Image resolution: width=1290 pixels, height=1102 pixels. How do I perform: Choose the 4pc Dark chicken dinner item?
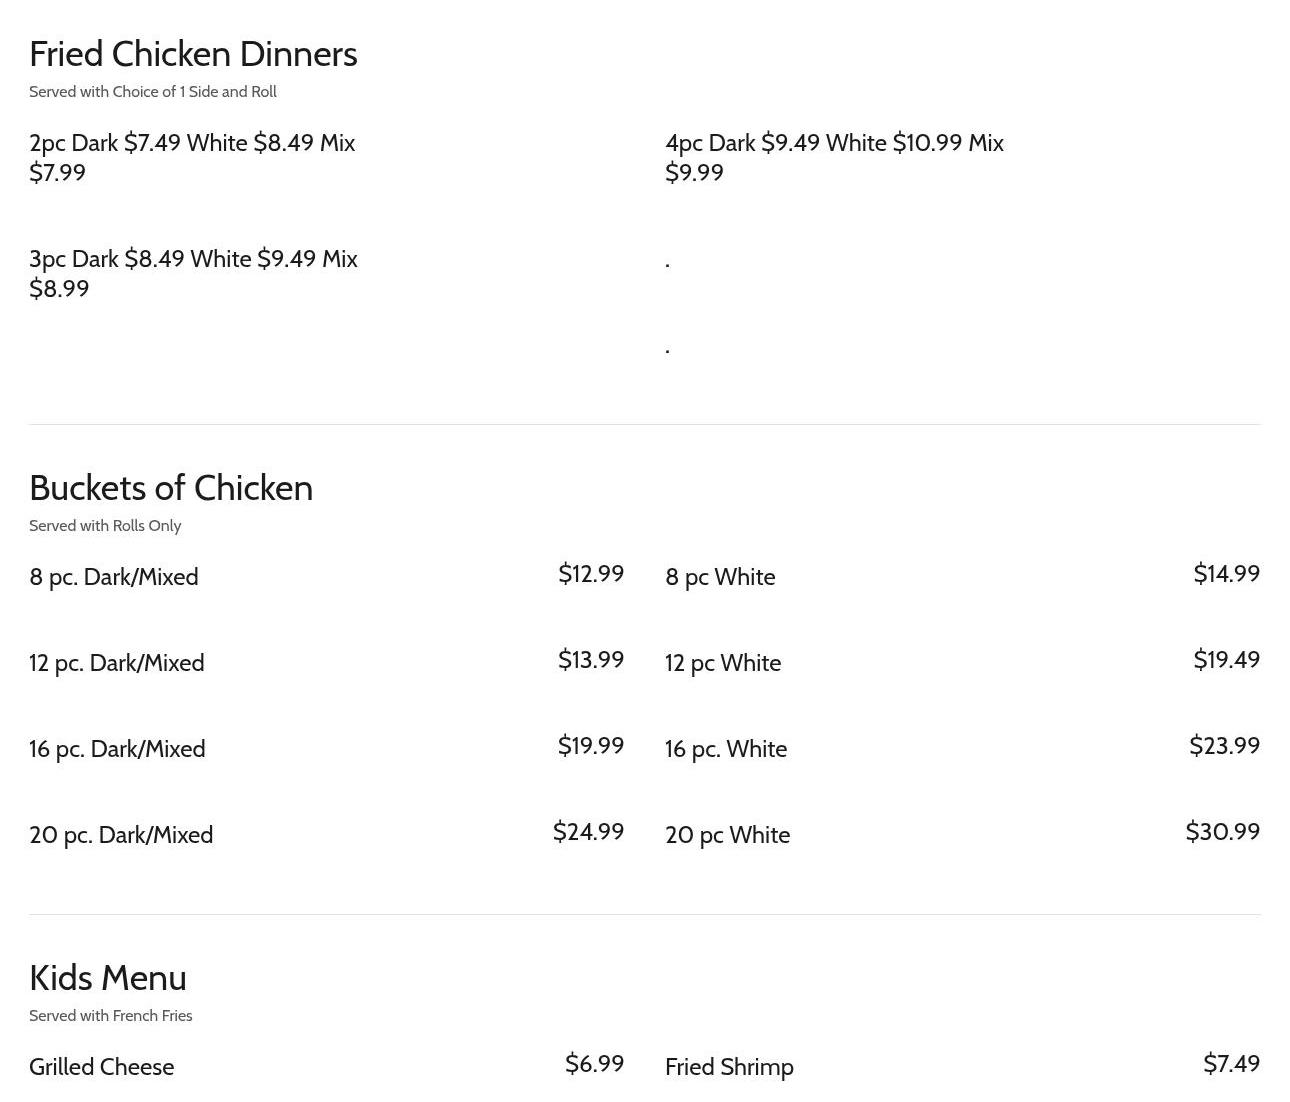click(834, 157)
